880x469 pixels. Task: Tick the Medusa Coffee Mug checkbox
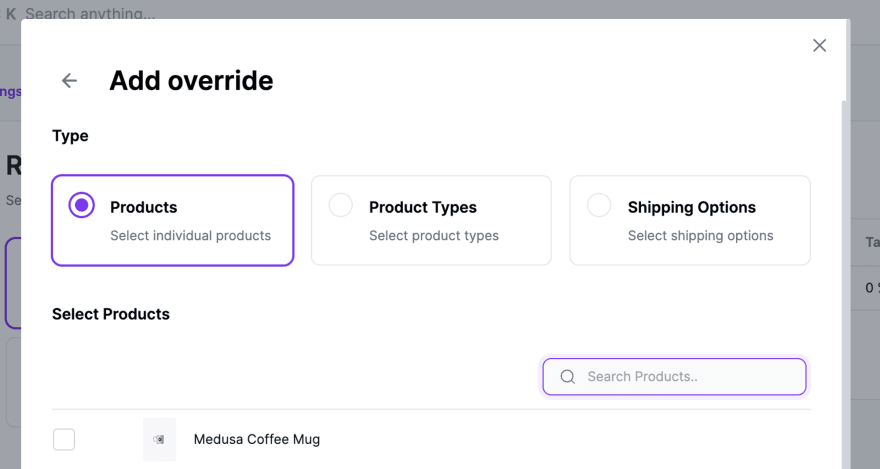(64, 439)
